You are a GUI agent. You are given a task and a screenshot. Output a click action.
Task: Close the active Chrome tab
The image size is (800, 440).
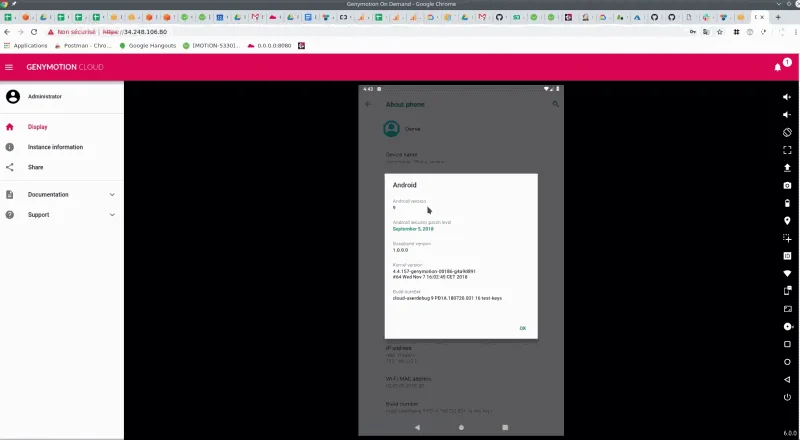(762, 17)
